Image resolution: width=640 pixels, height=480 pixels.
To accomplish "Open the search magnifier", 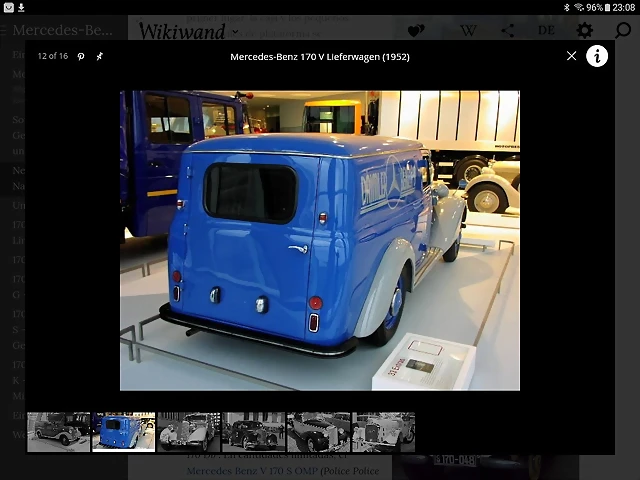I will coord(623,30).
